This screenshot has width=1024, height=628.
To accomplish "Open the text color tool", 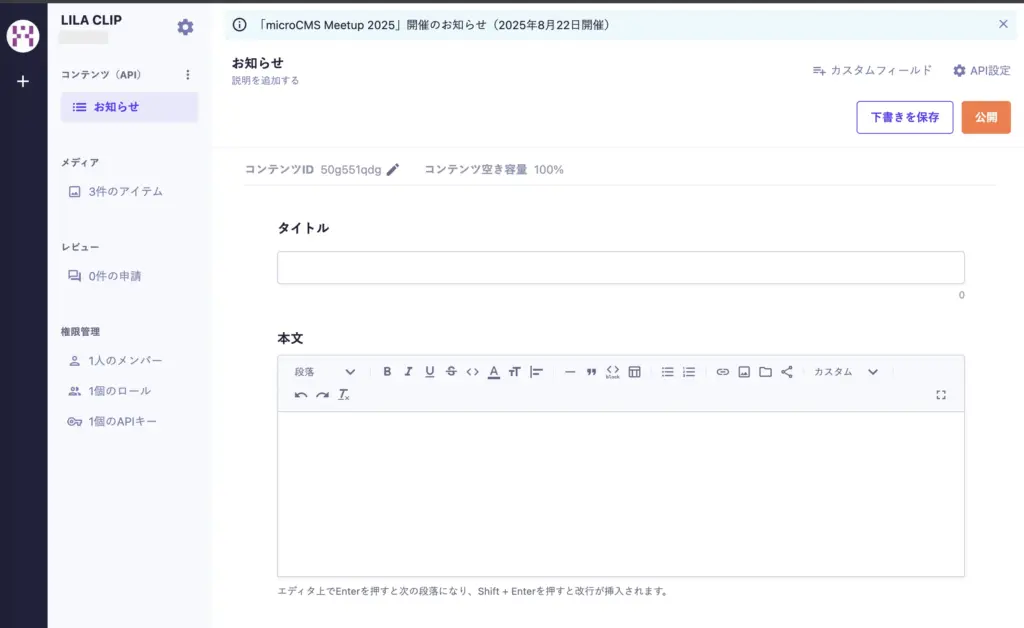I will 494,371.
